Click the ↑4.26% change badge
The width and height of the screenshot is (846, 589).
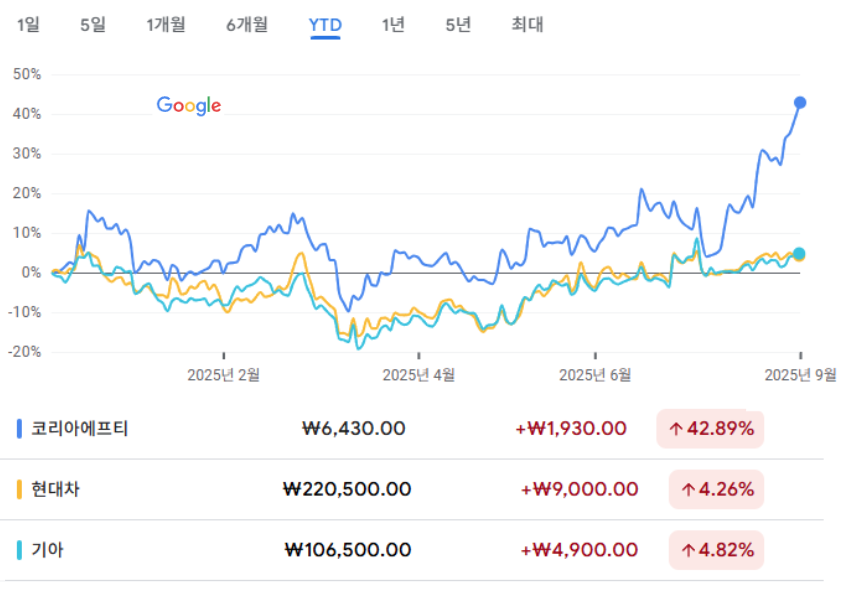tap(717, 489)
